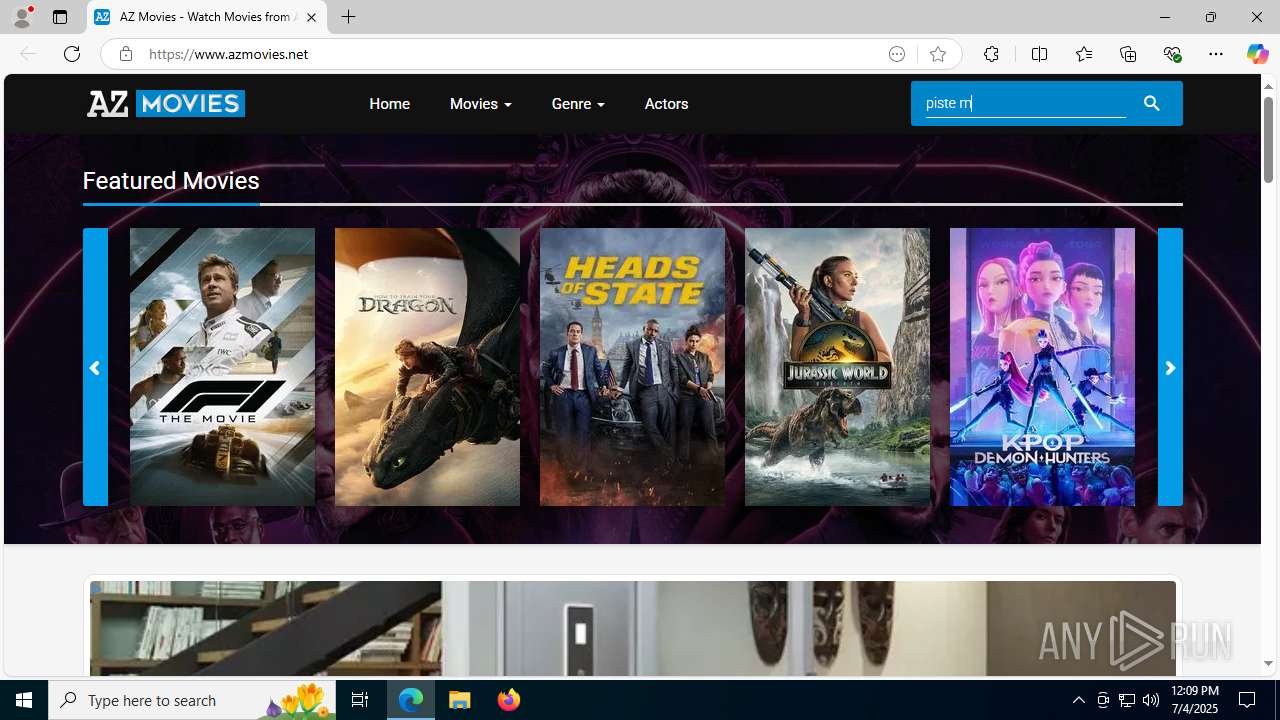1280x720 pixels.
Task: Refresh the page in the browser
Action: 72,54
